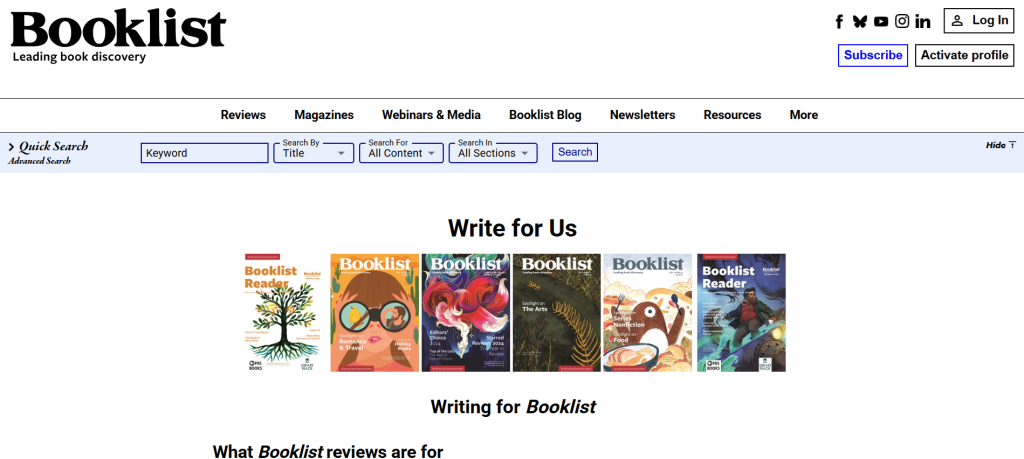Open the Webinars & Media menu
Screen dimensions: 1024x459
(431, 115)
